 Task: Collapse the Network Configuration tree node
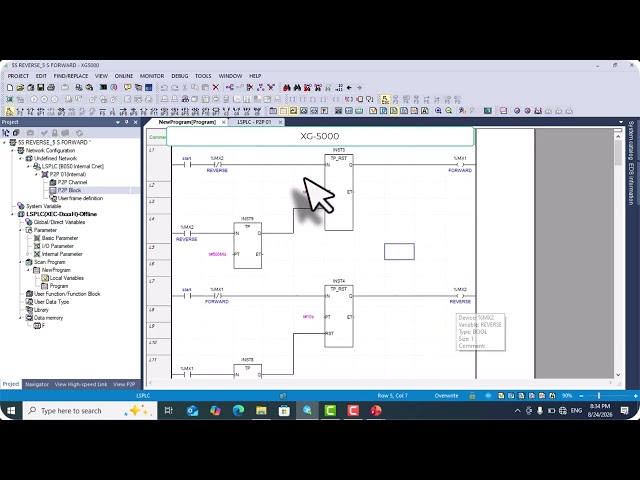coord(13,150)
